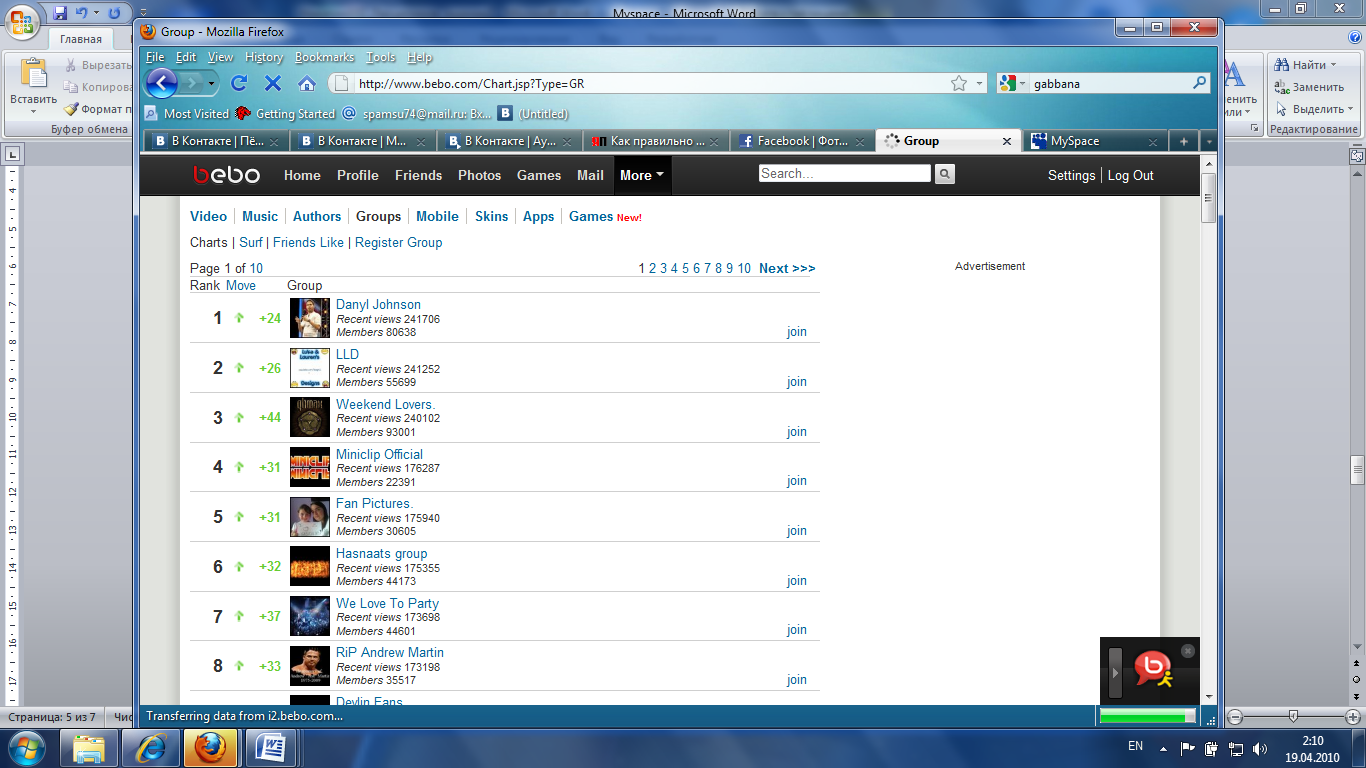Open the Tools menu

pos(381,57)
